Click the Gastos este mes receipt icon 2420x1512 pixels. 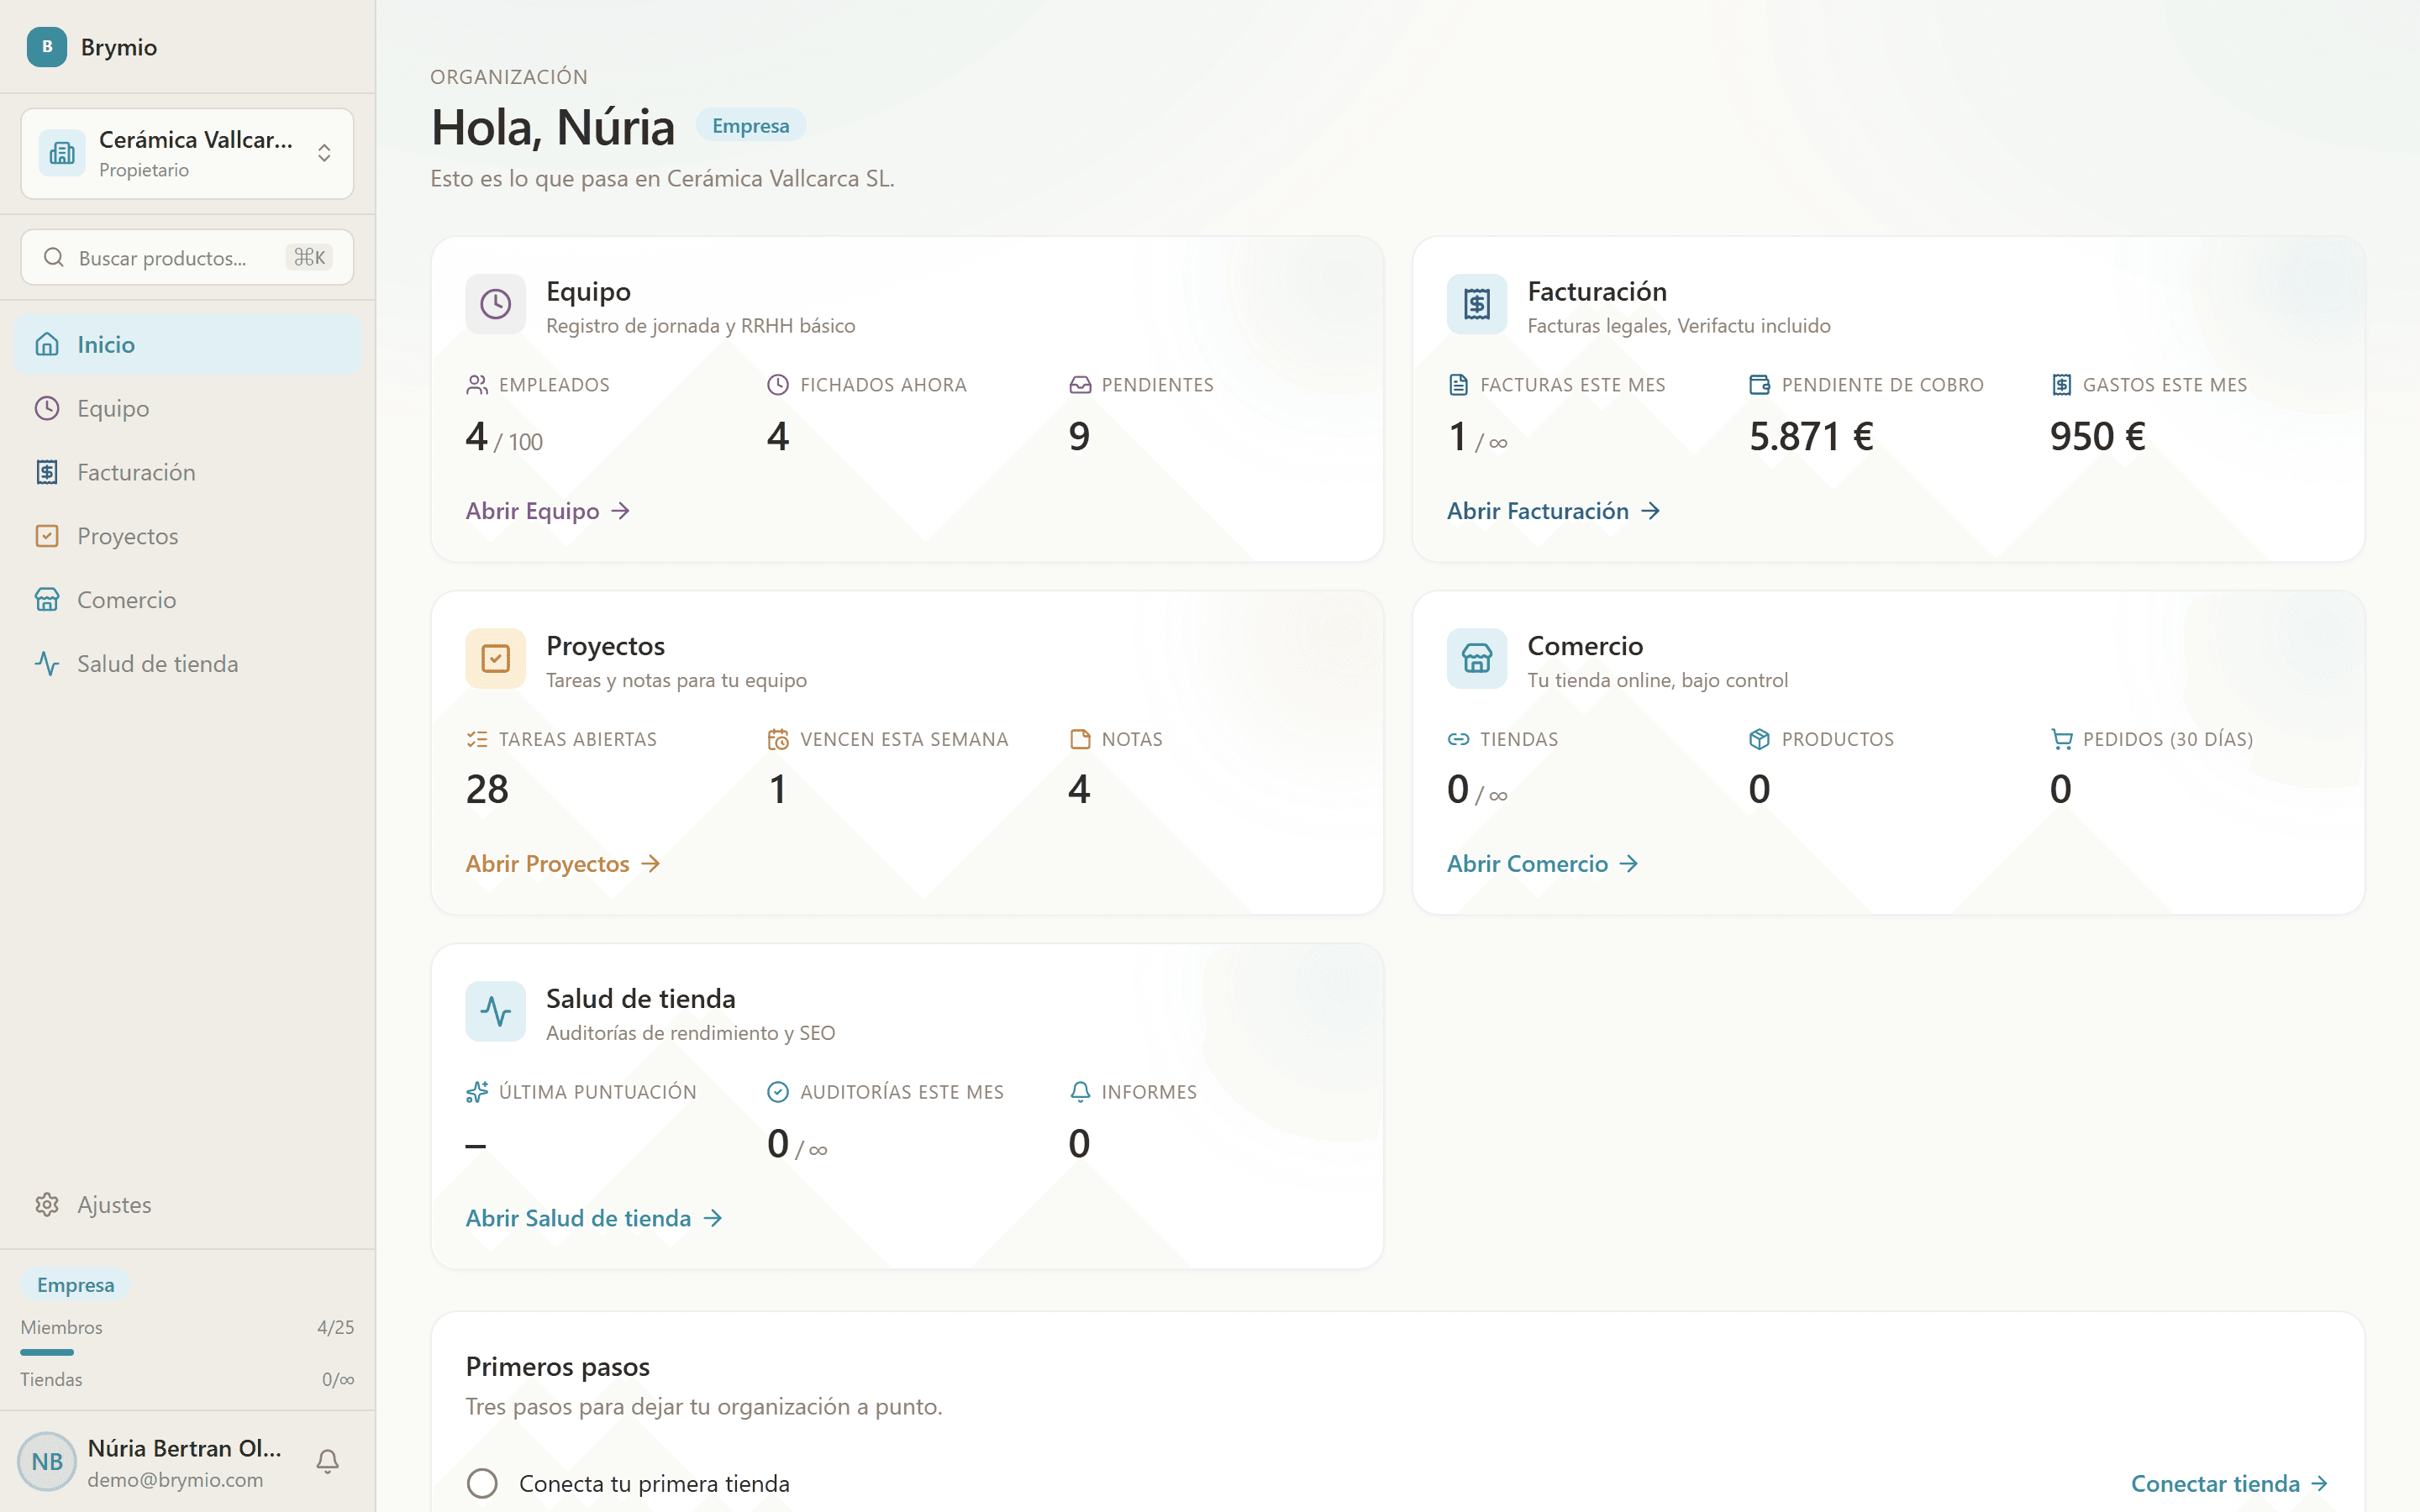click(2061, 385)
